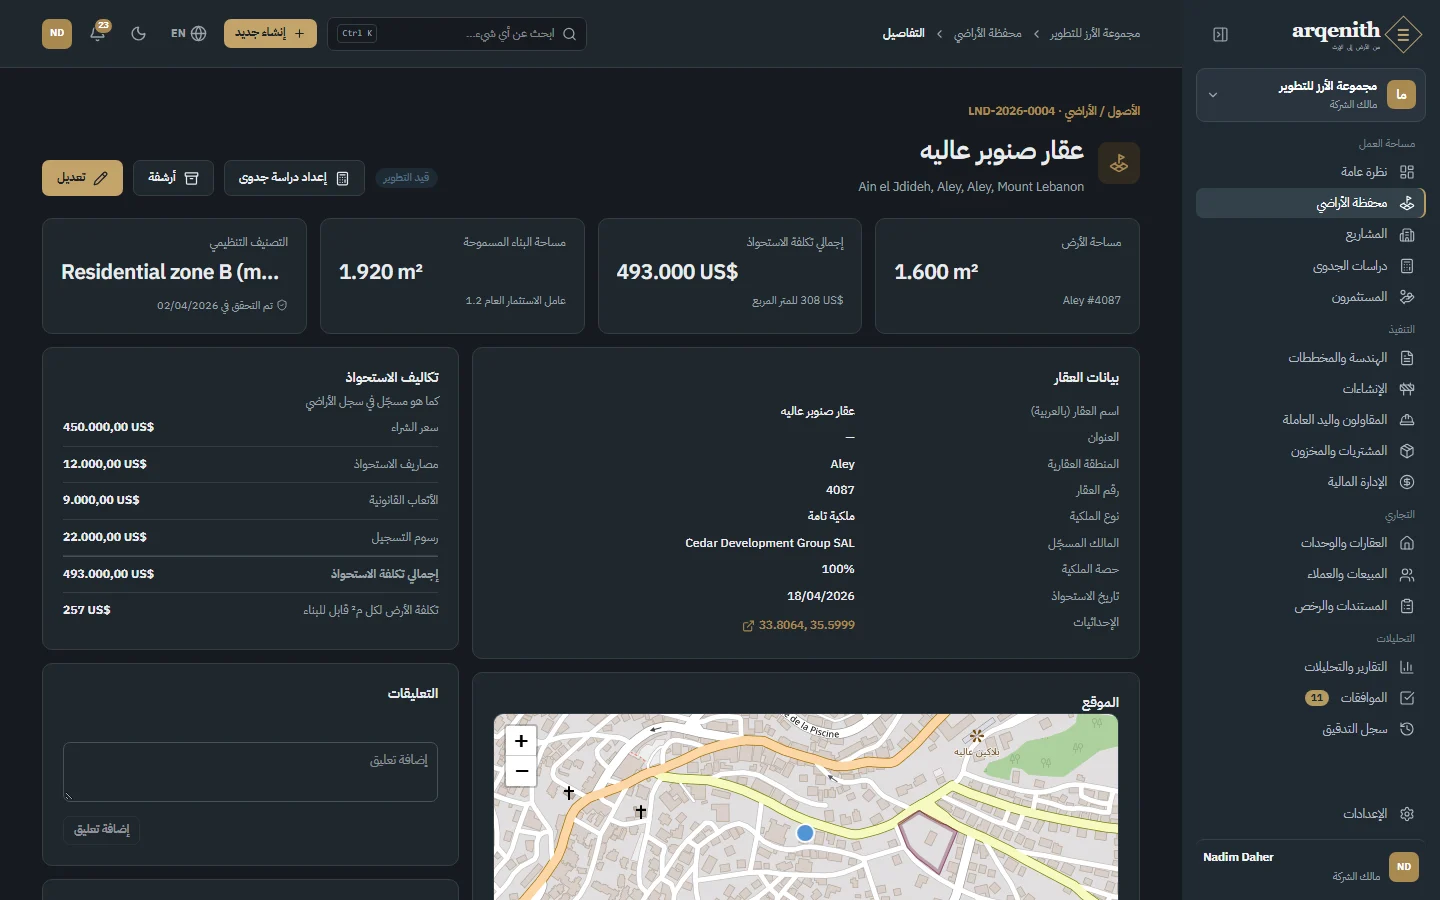Click the إضافة تعليق submit button

point(102,829)
